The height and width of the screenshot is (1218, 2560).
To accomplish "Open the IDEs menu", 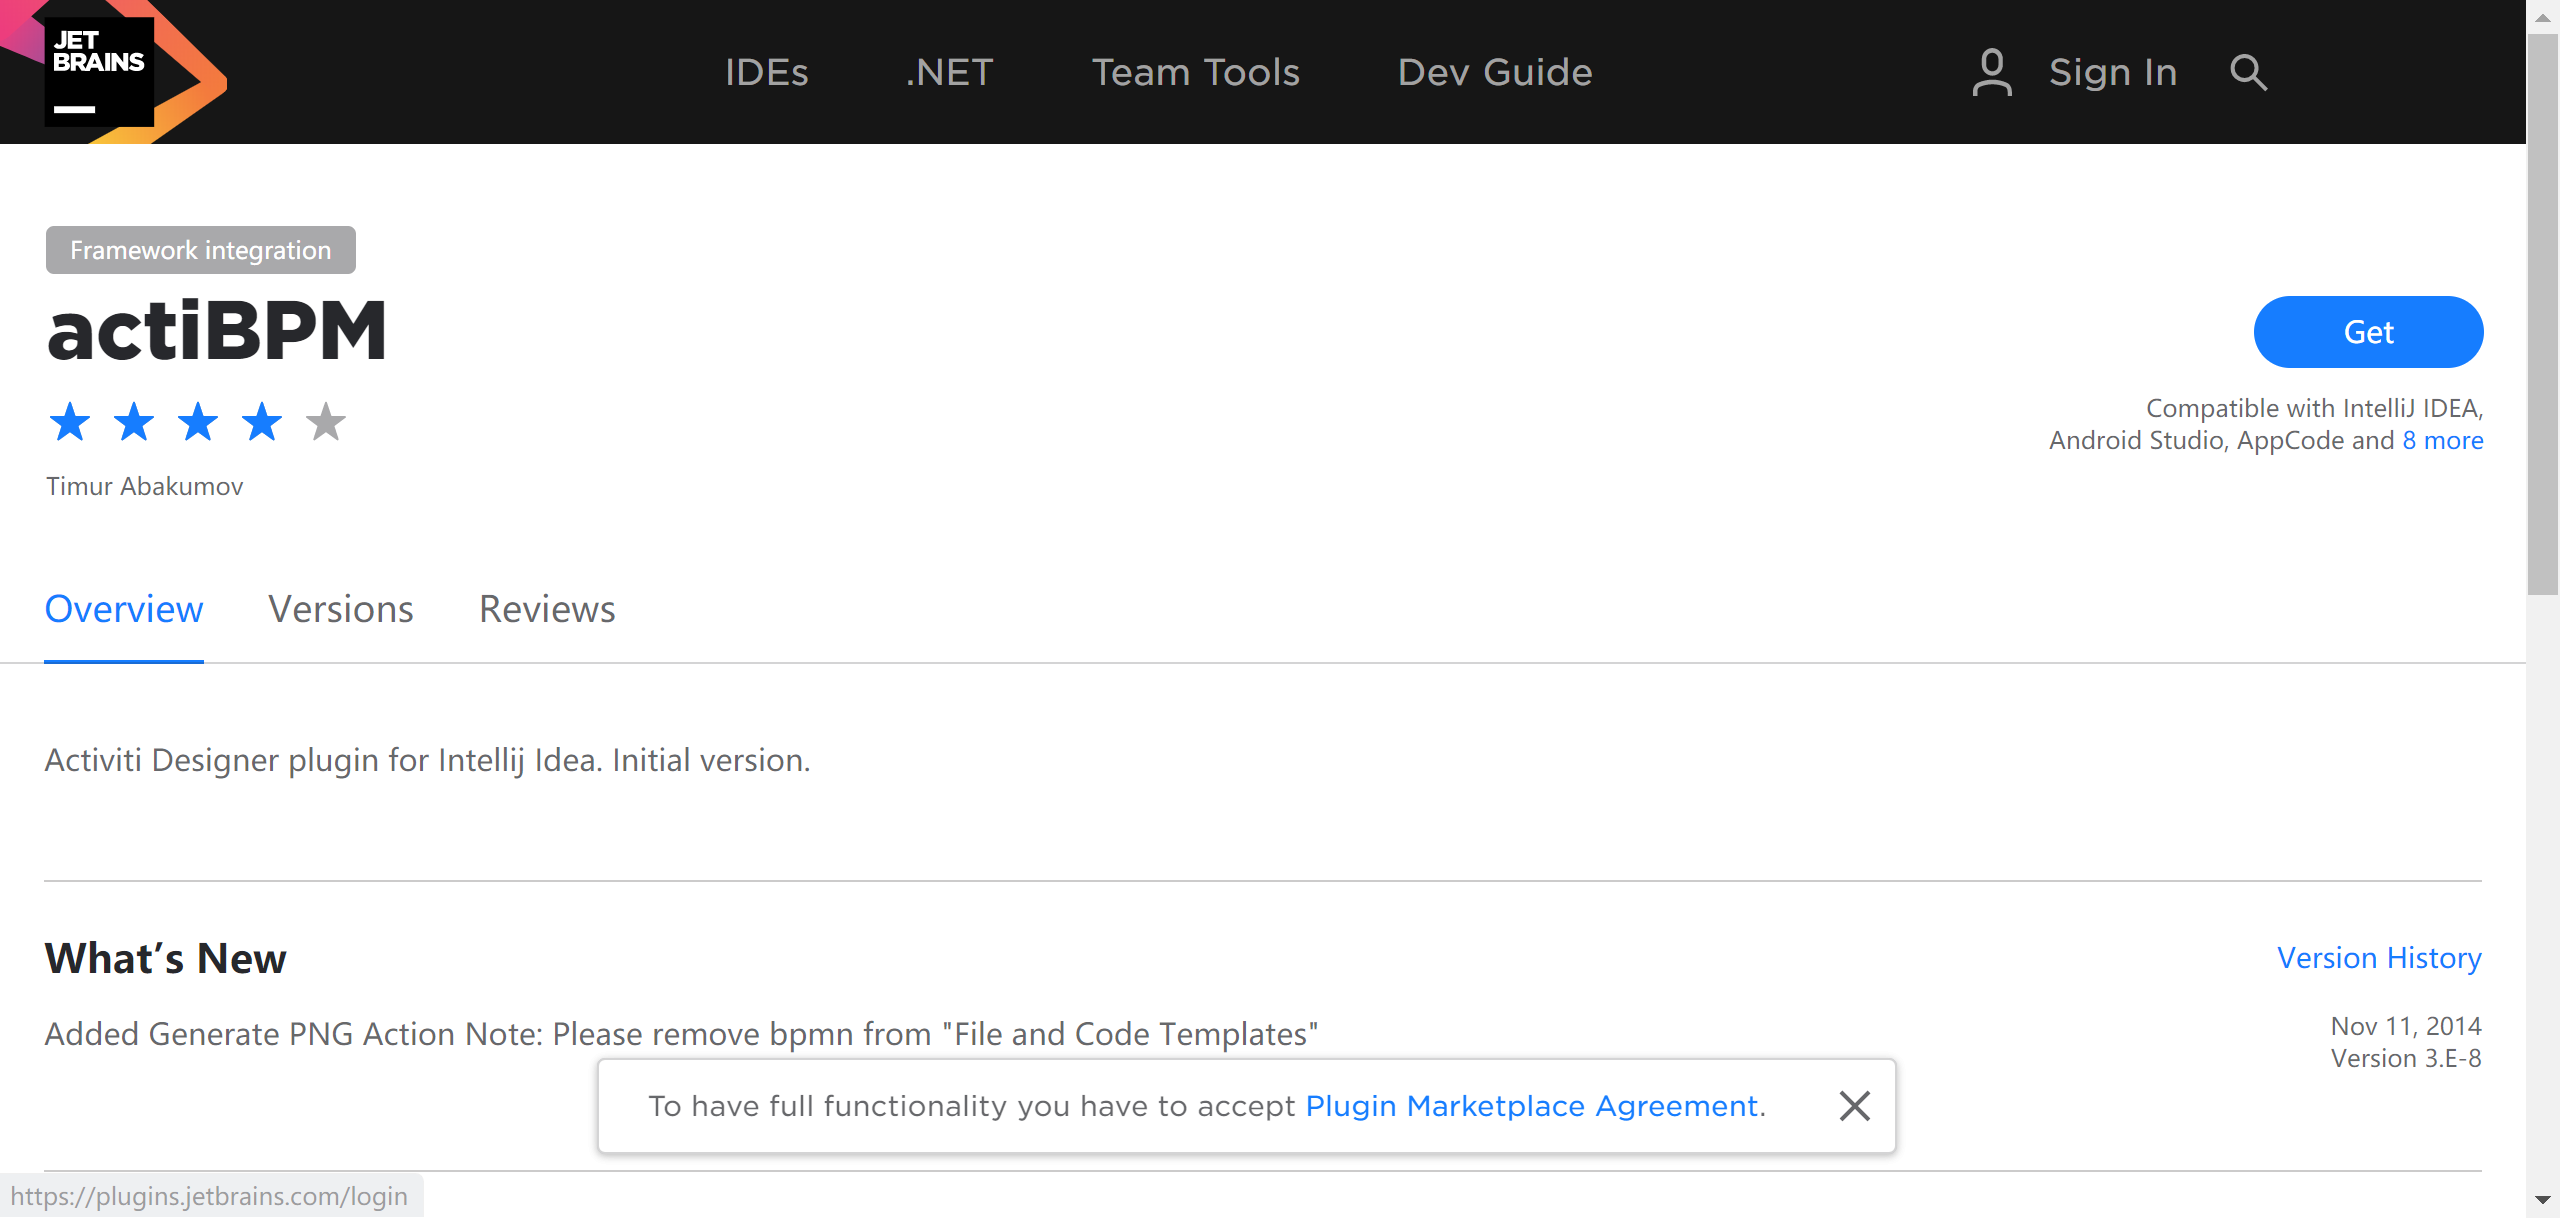I will click(766, 72).
